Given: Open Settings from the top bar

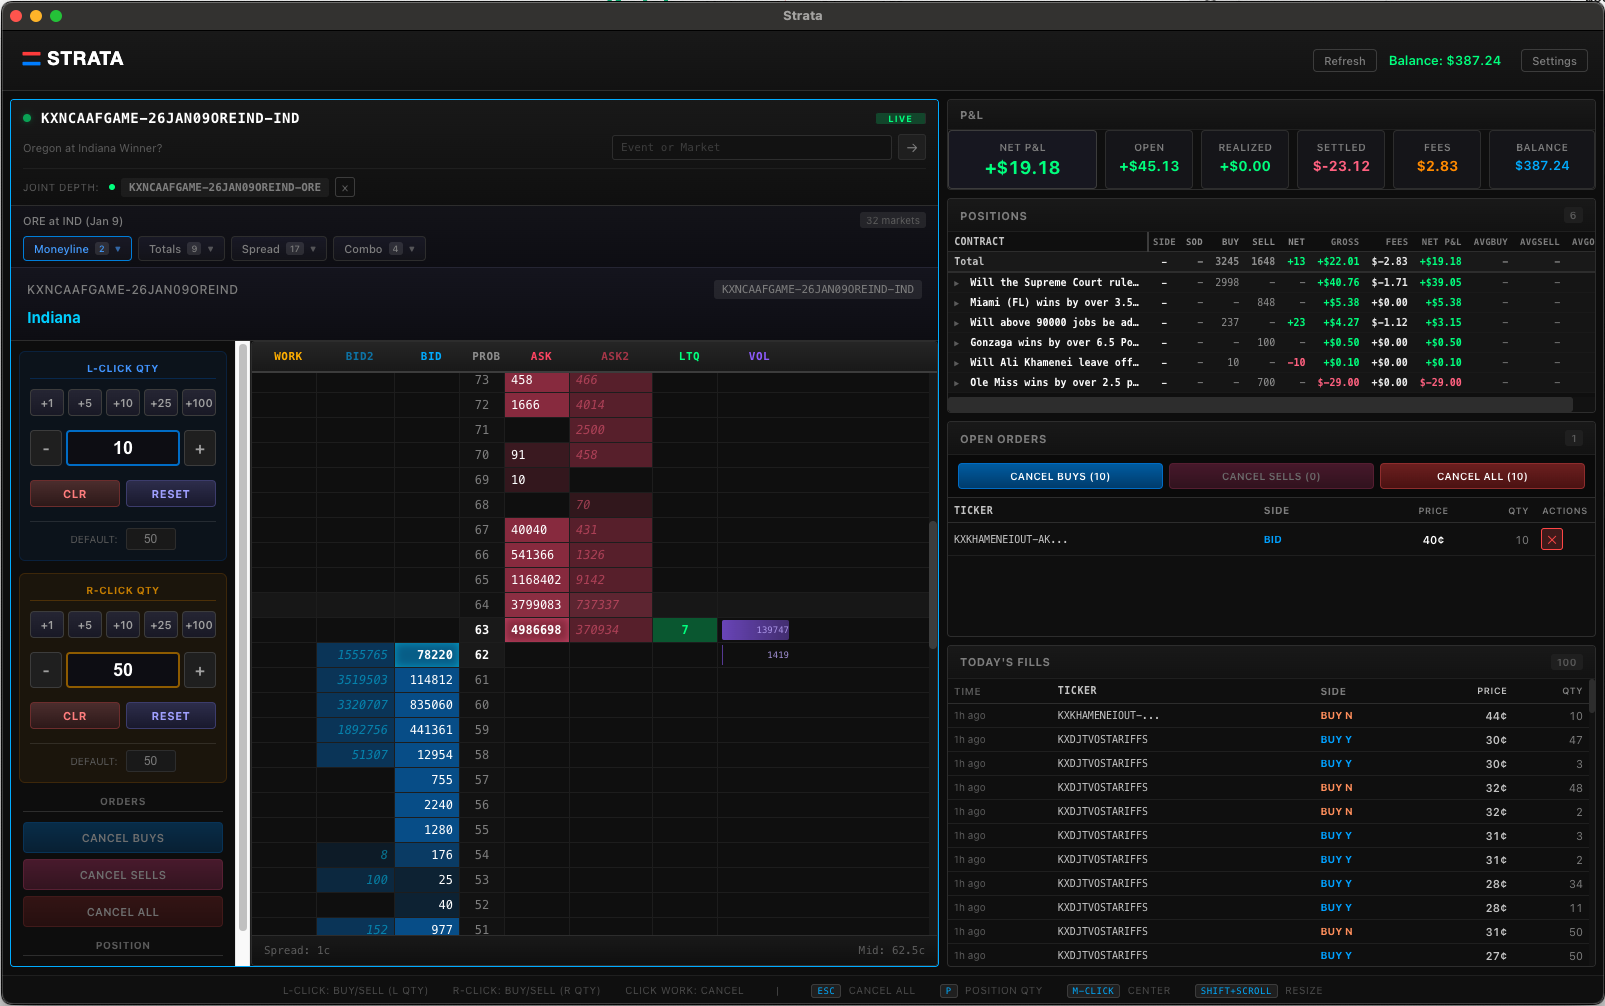Looking at the screenshot, I should [x=1553, y=61].
